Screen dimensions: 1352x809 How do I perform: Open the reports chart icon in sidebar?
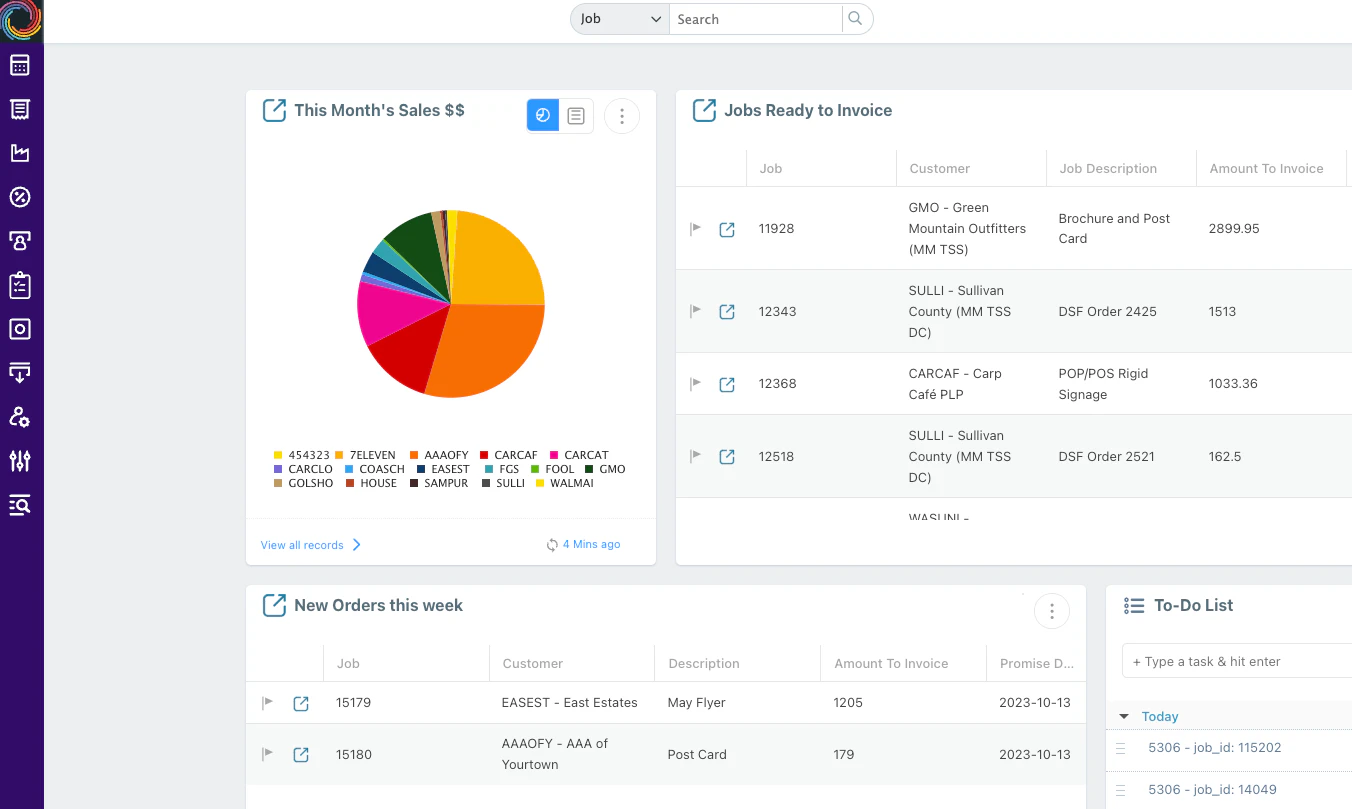pos(22,152)
